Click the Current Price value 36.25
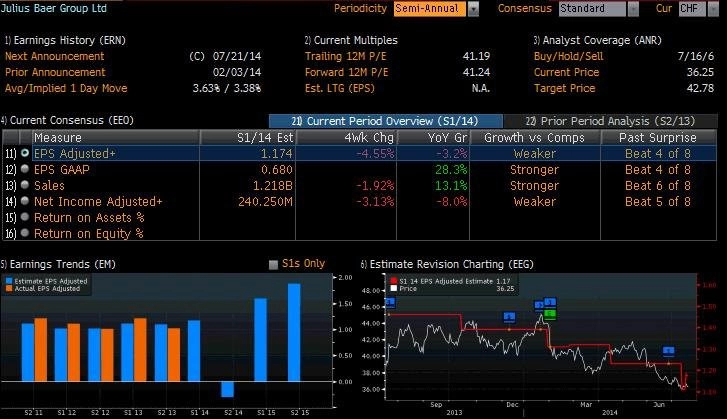 [x=700, y=72]
